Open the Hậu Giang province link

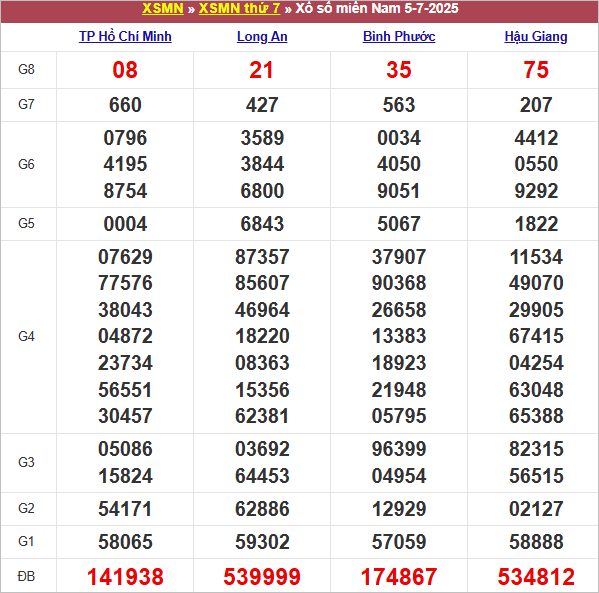coord(536,37)
